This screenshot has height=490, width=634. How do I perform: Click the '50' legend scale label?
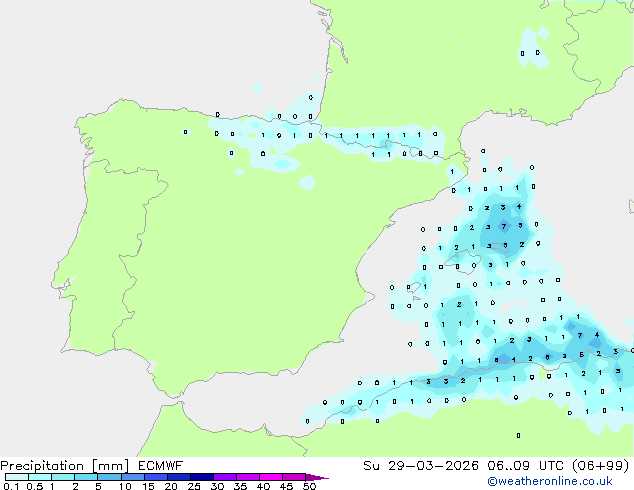point(309,486)
